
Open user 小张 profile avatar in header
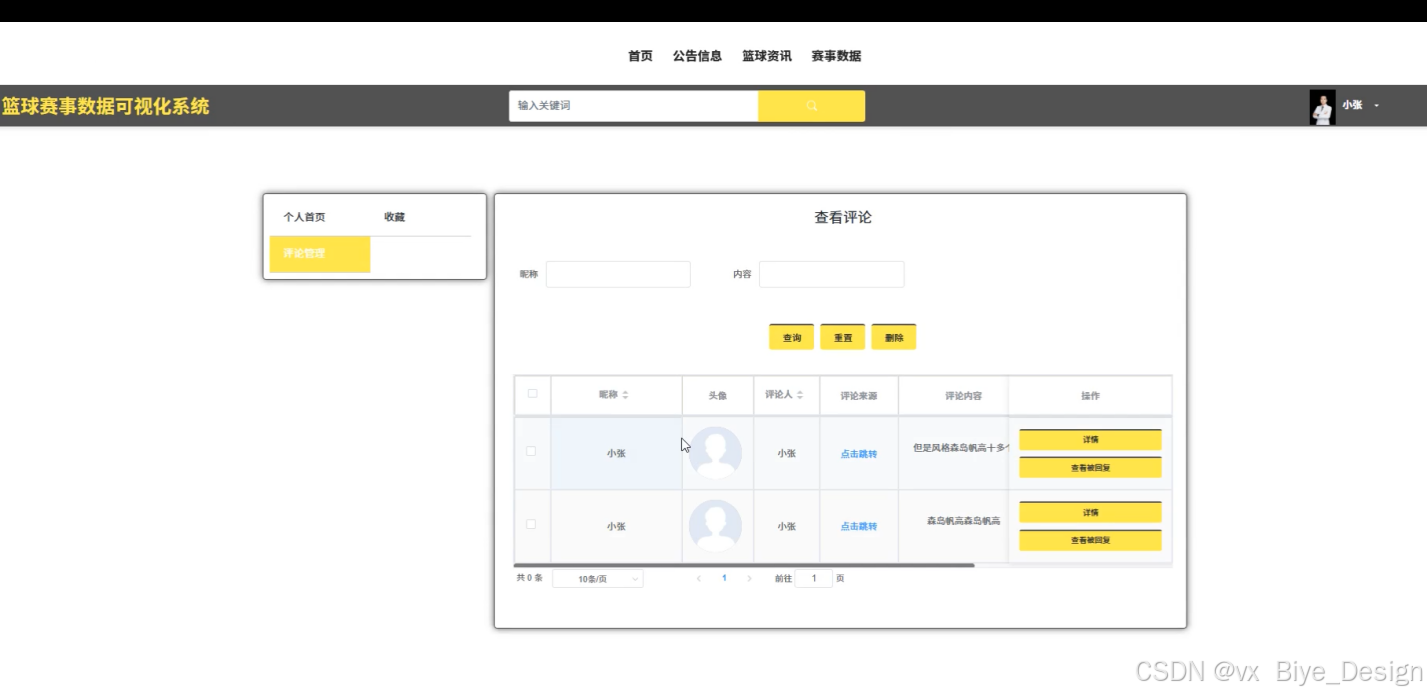click(1322, 107)
